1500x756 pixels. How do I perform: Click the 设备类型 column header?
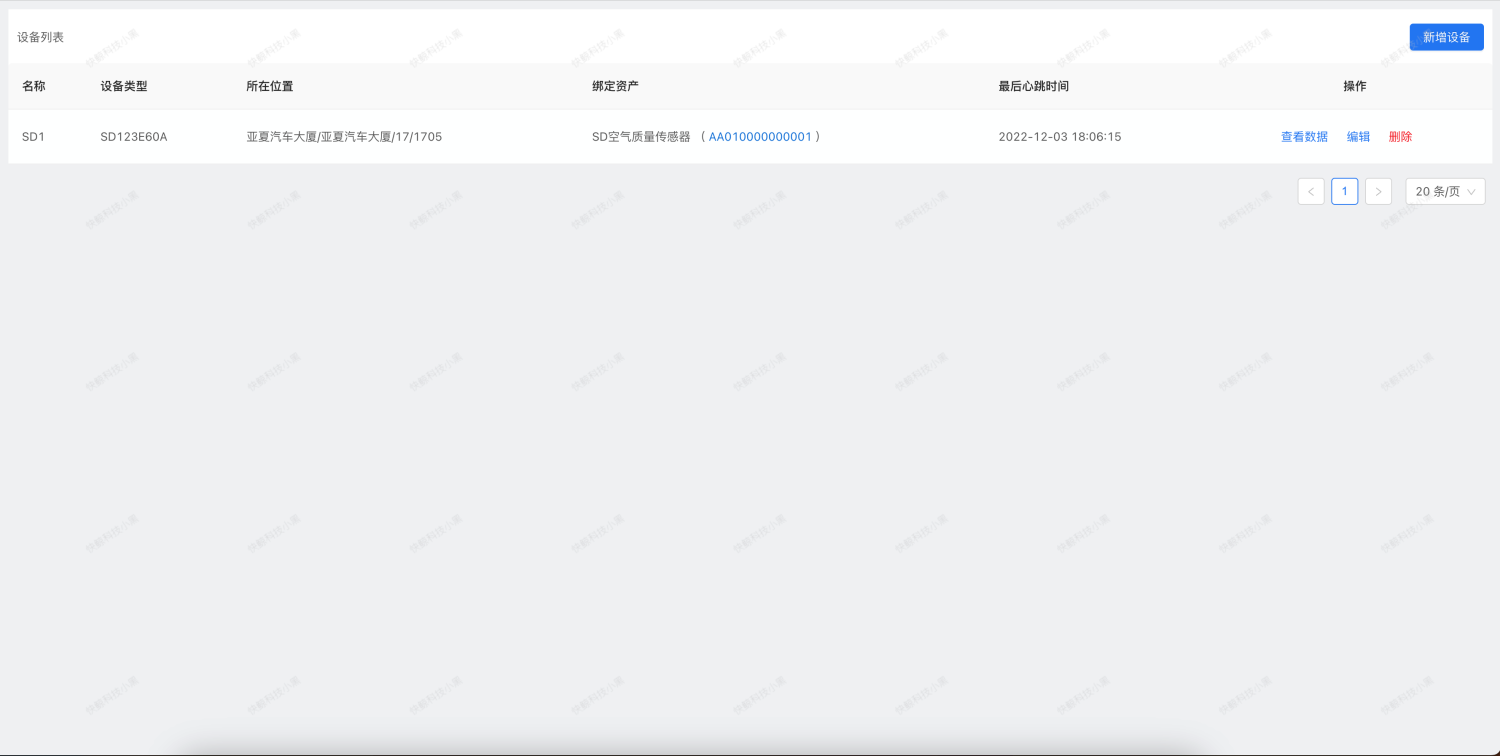(124, 86)
